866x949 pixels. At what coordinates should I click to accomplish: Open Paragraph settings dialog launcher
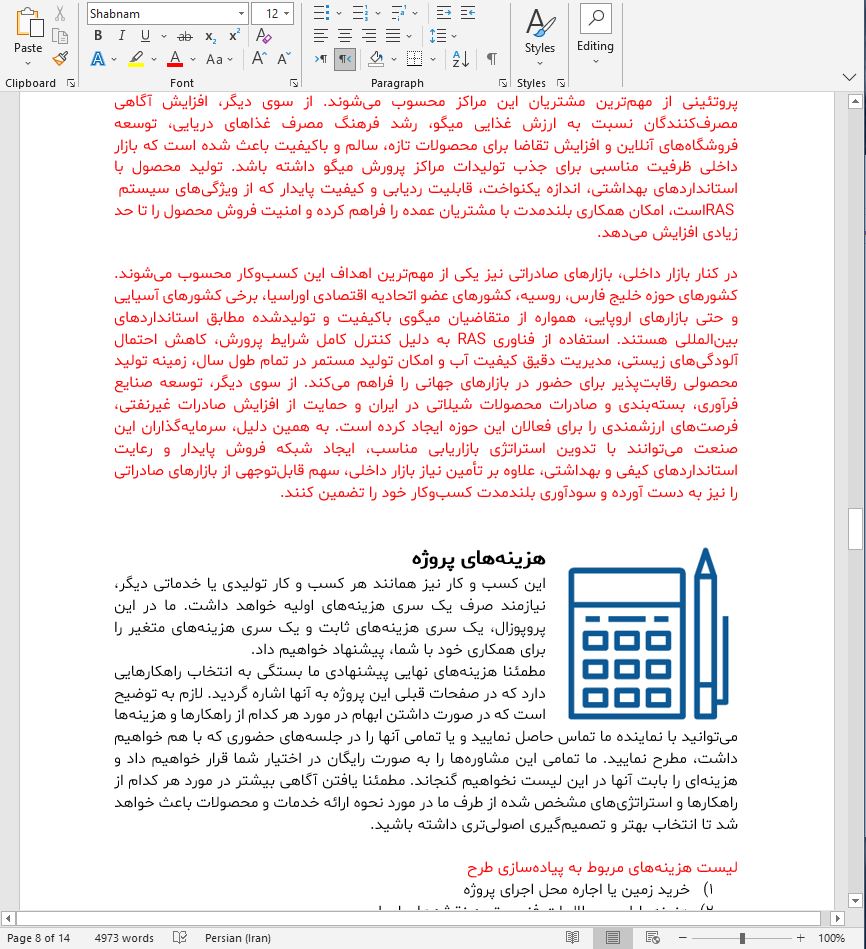[502, 83]
